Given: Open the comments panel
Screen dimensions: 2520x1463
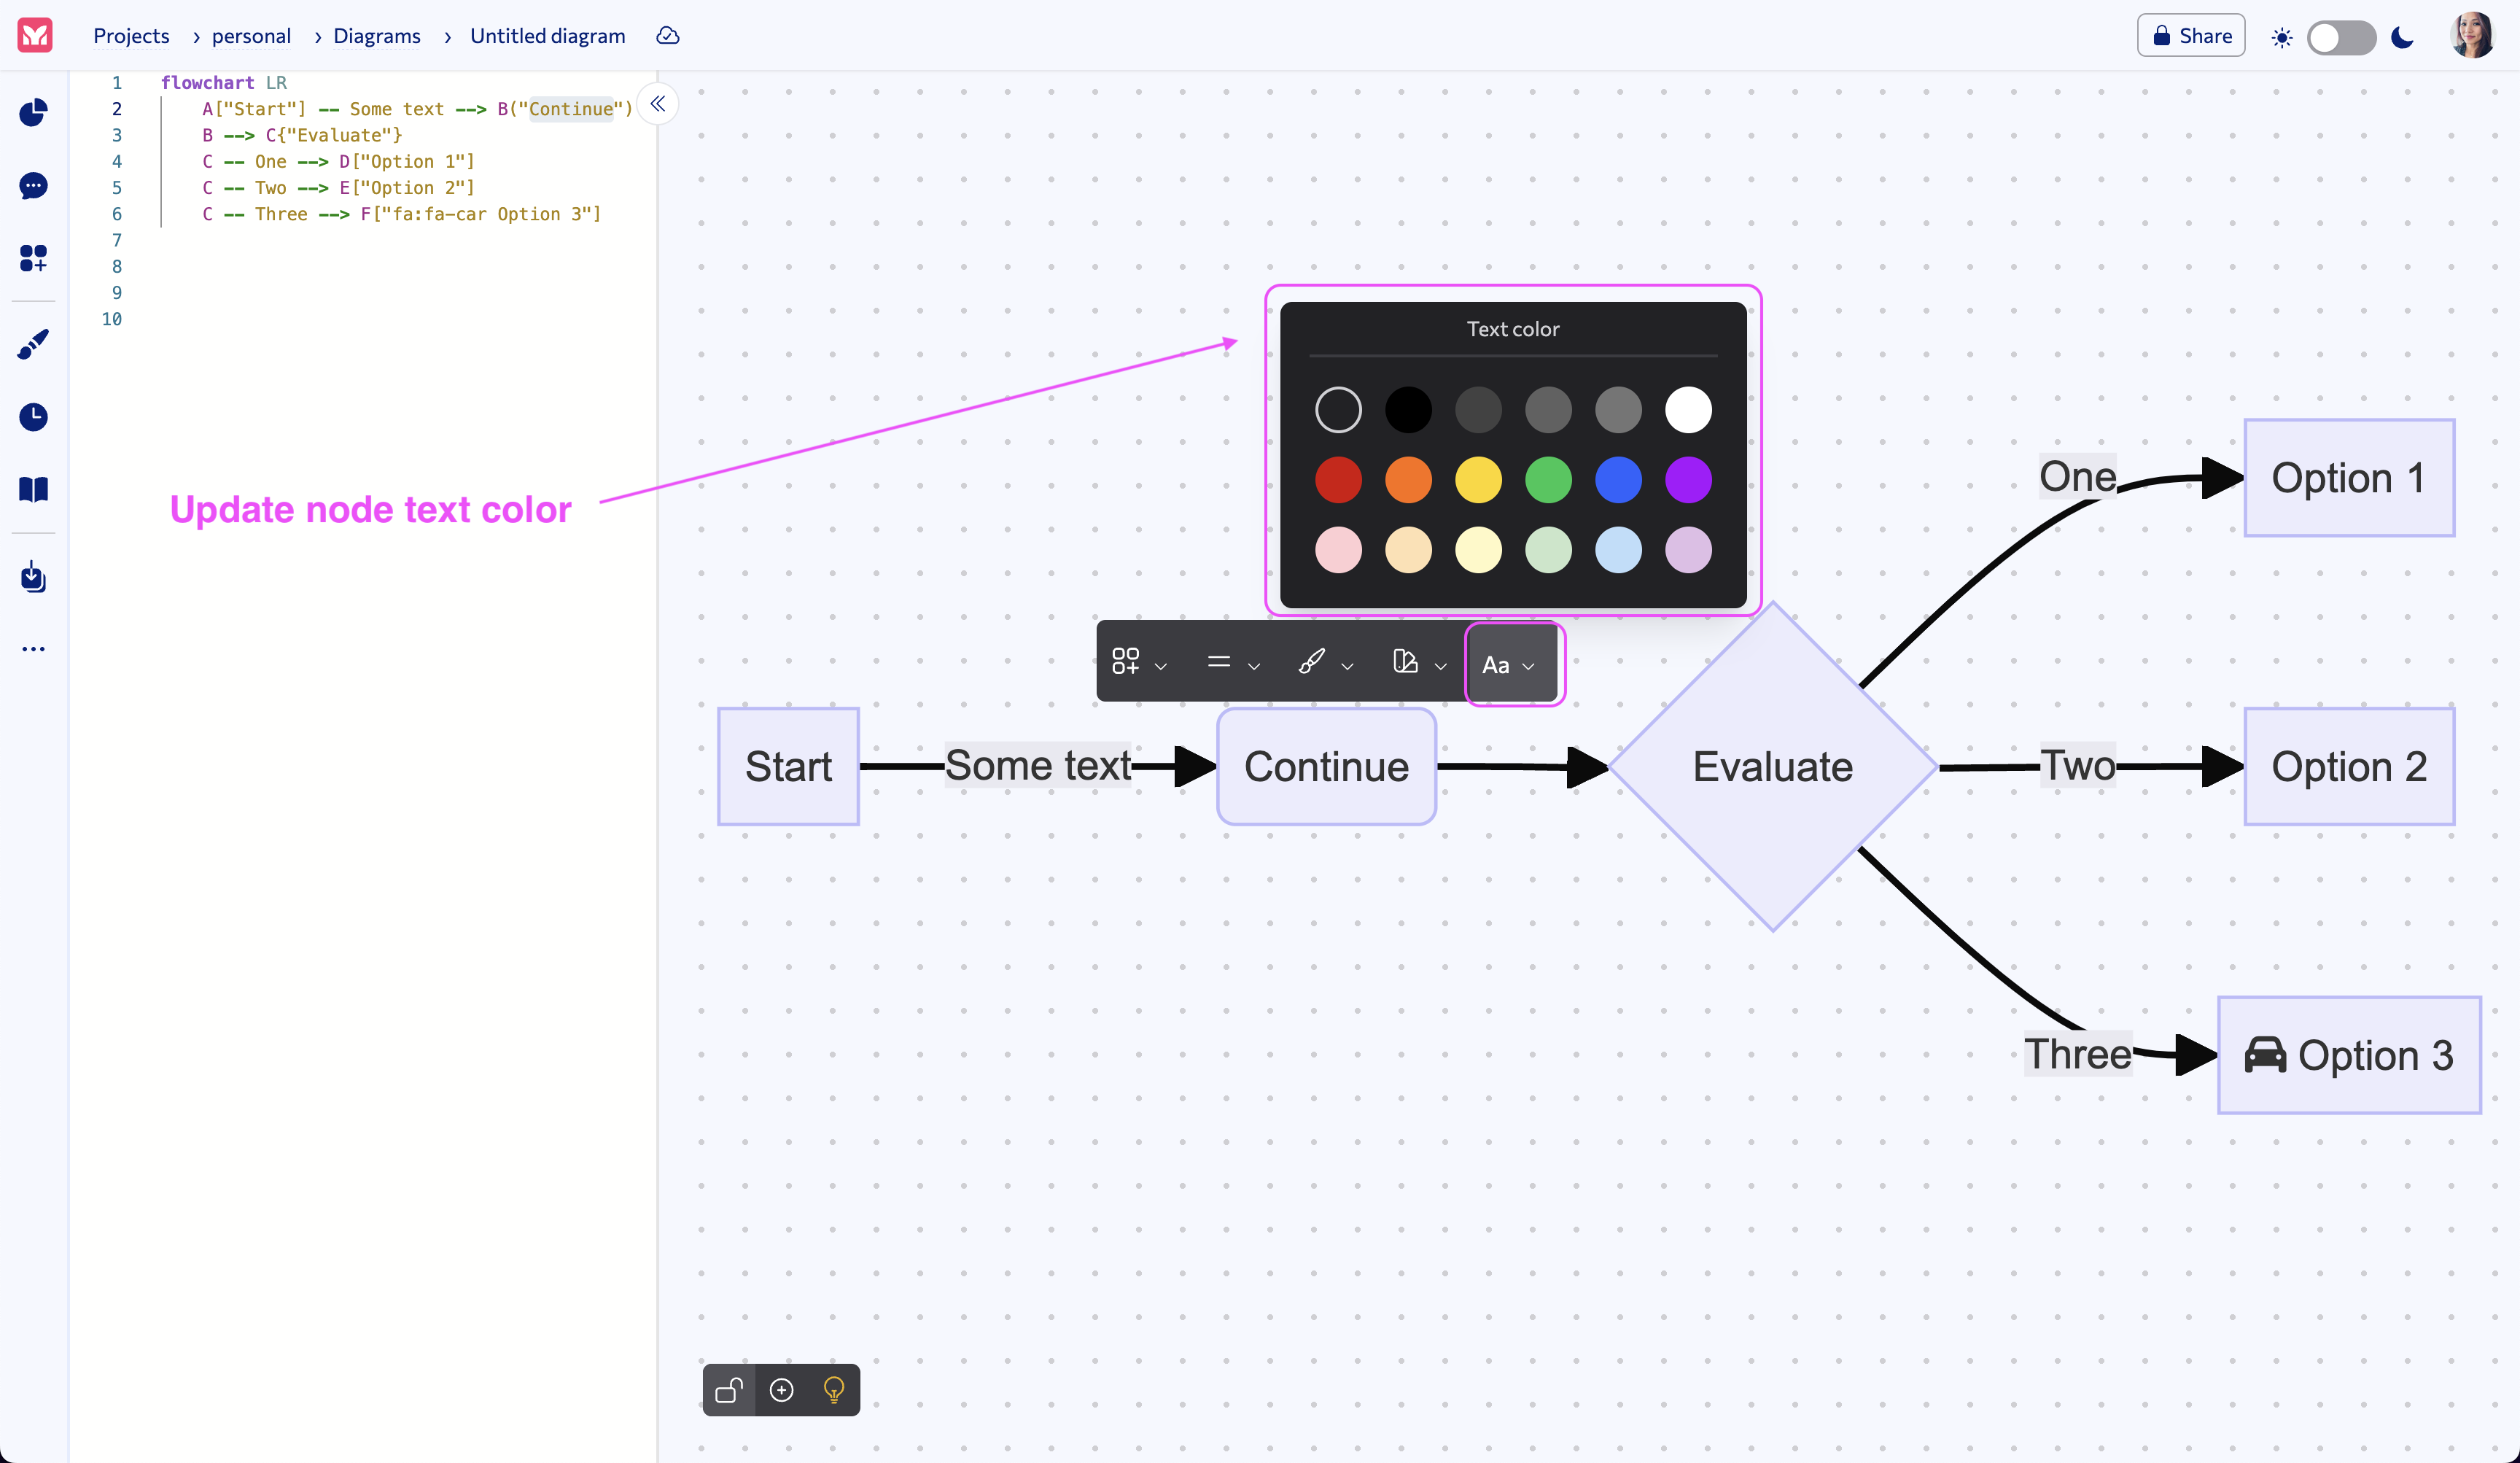Looking at the screenshot, I should 33,186.
